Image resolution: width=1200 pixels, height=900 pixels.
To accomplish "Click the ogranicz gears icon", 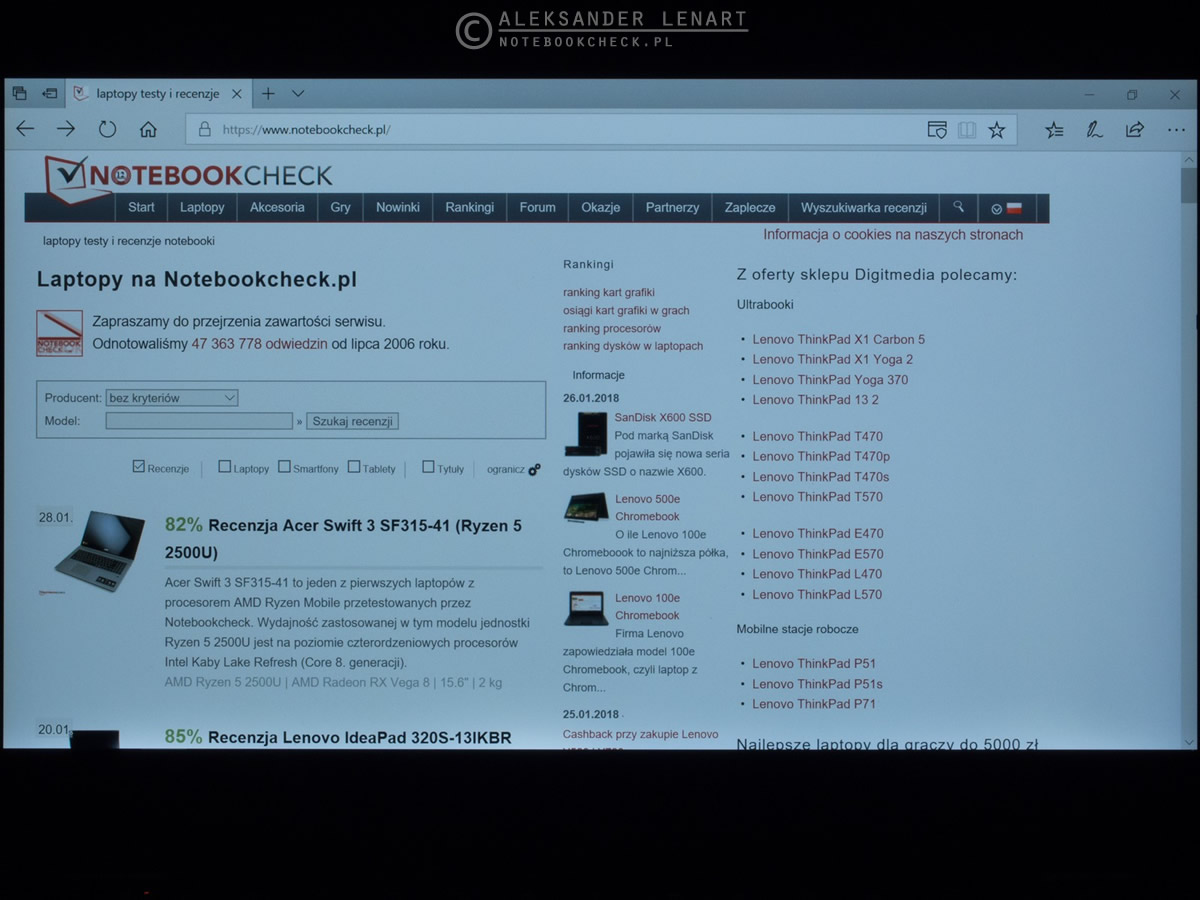I will (x=535, y=469).
